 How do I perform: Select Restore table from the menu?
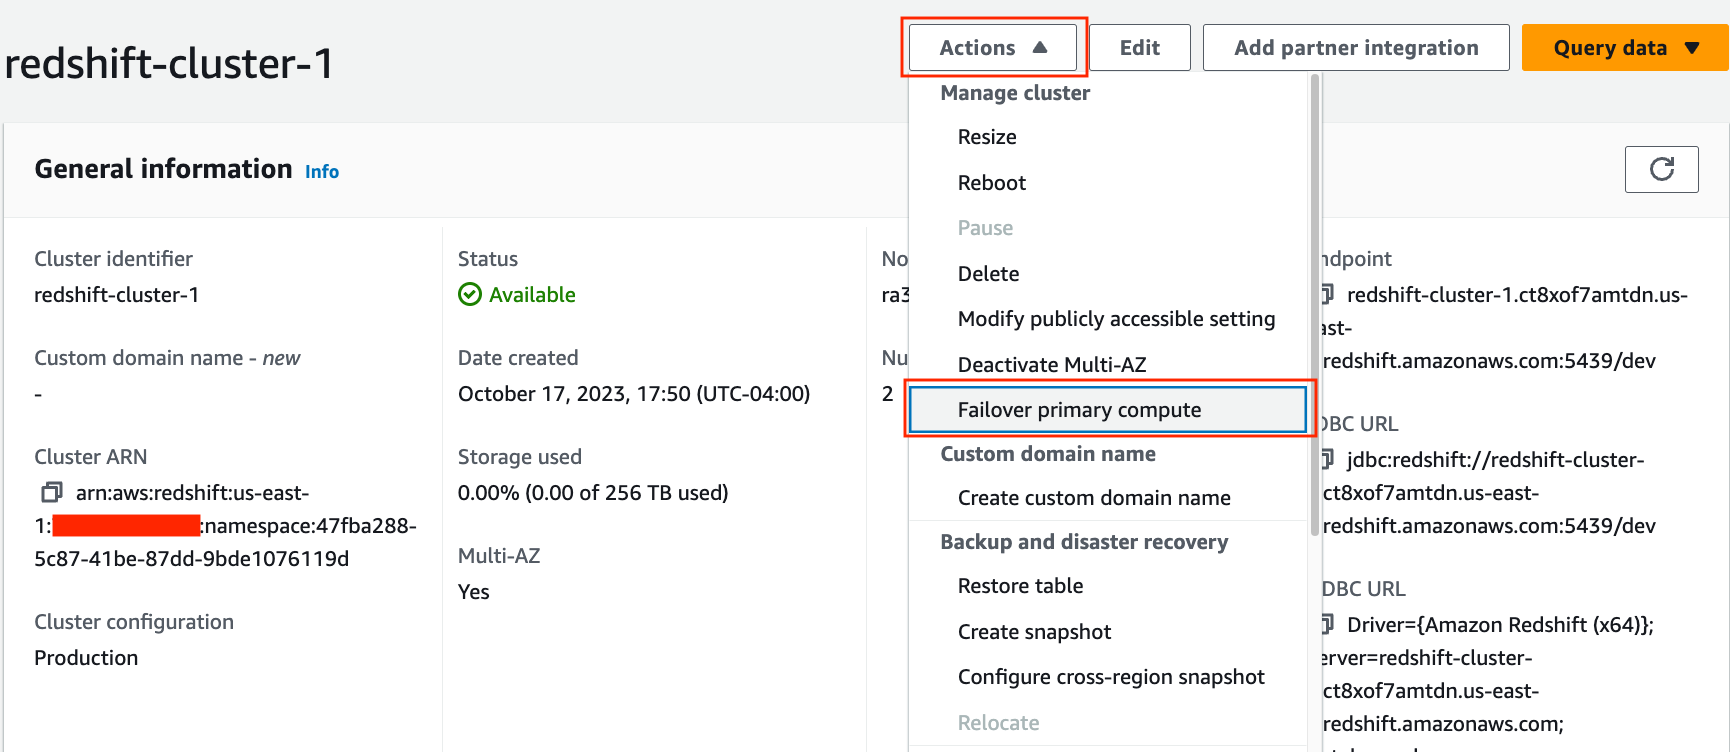(1020, 586)
